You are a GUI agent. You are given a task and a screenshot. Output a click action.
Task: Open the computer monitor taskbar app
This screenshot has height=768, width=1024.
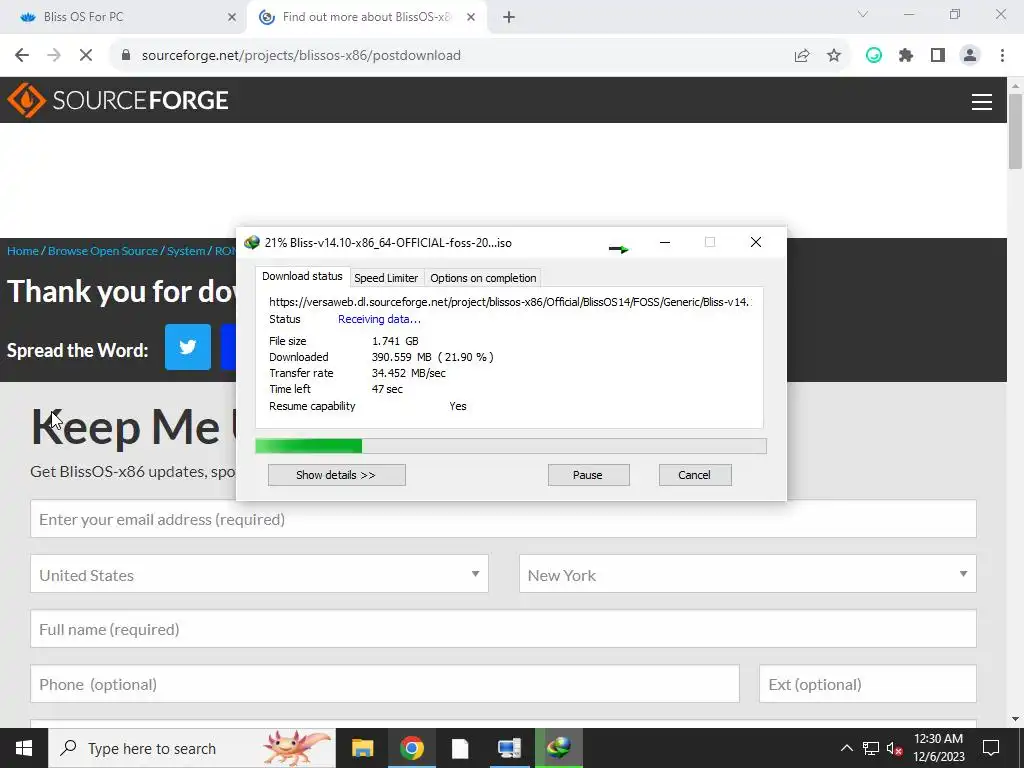(509, 748)
